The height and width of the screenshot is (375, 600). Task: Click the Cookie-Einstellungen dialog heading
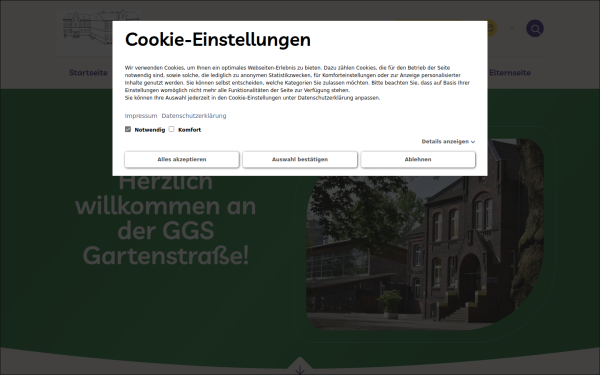218,39
